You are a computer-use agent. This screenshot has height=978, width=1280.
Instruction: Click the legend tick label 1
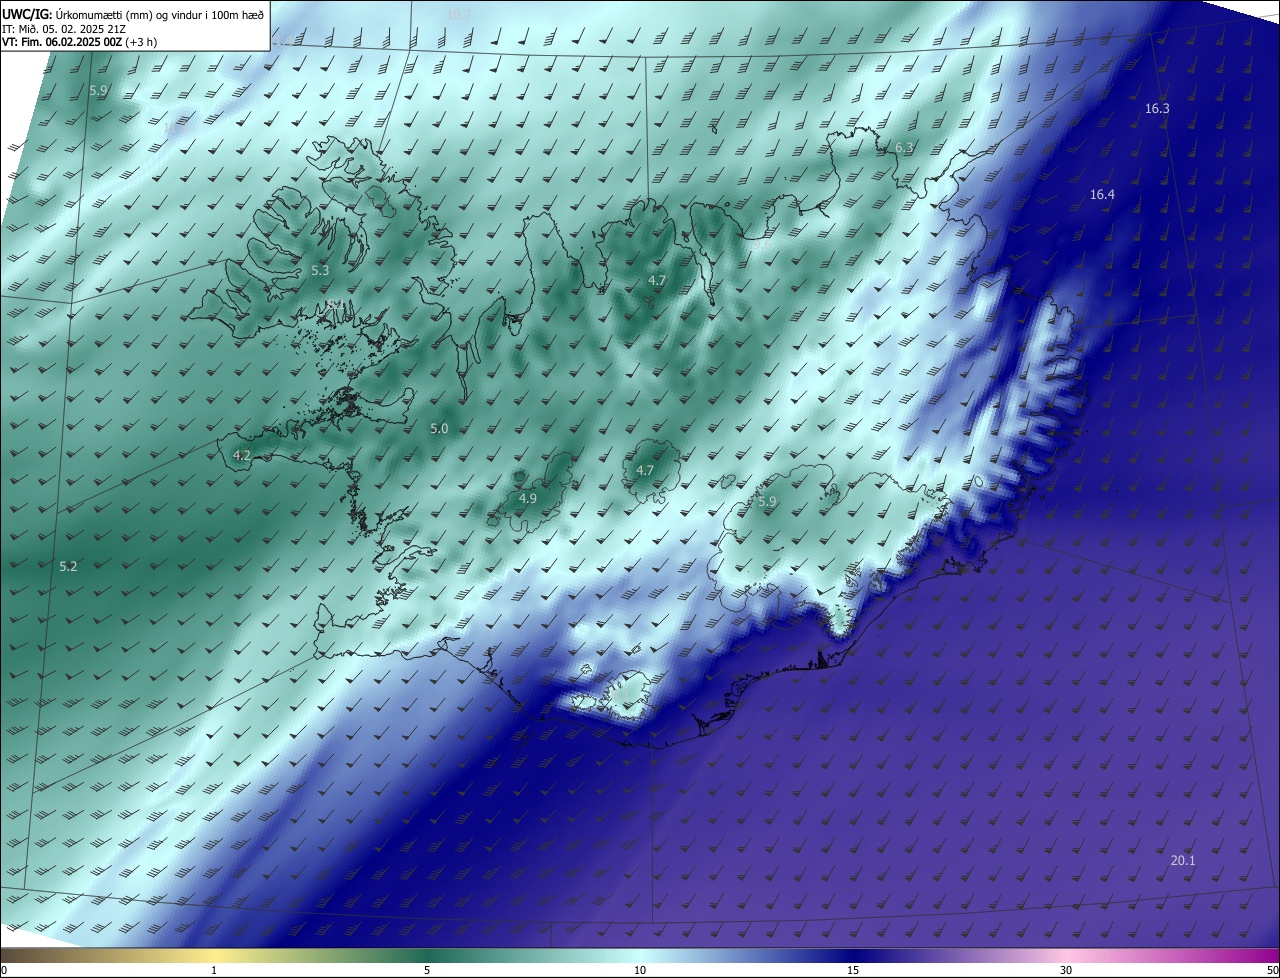tap(214, 971)
